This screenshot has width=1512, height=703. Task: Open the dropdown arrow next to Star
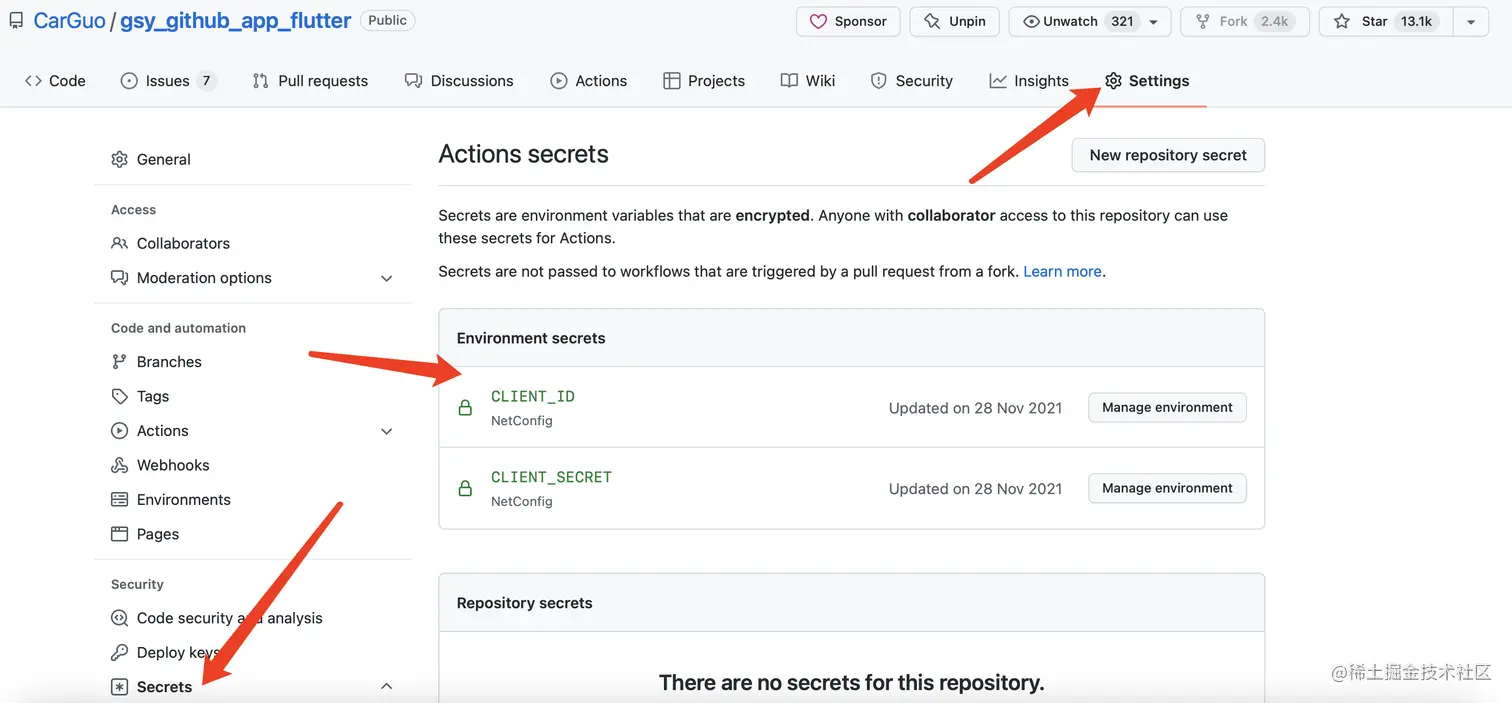1470,21
